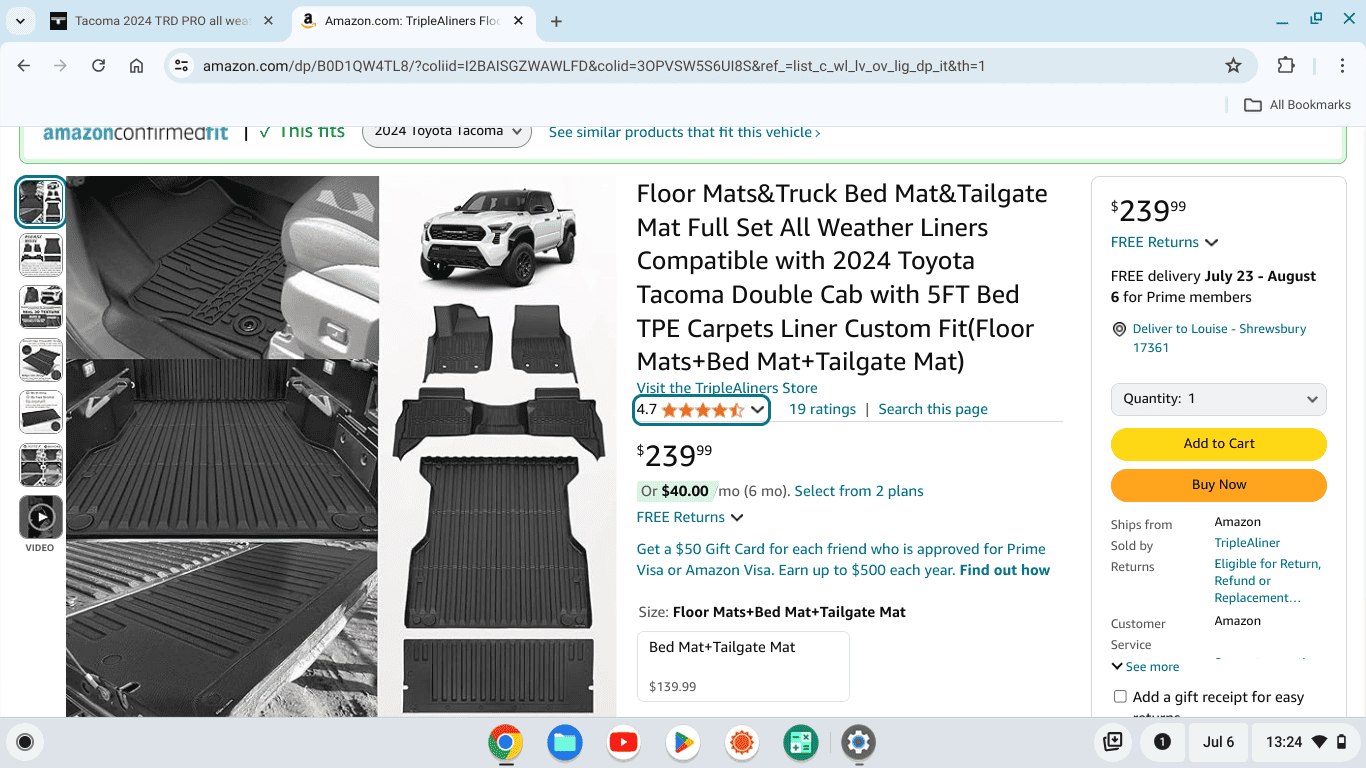
Task: Close the Tacoma 2024 TRD PRO tab
Action: (269, 21)
